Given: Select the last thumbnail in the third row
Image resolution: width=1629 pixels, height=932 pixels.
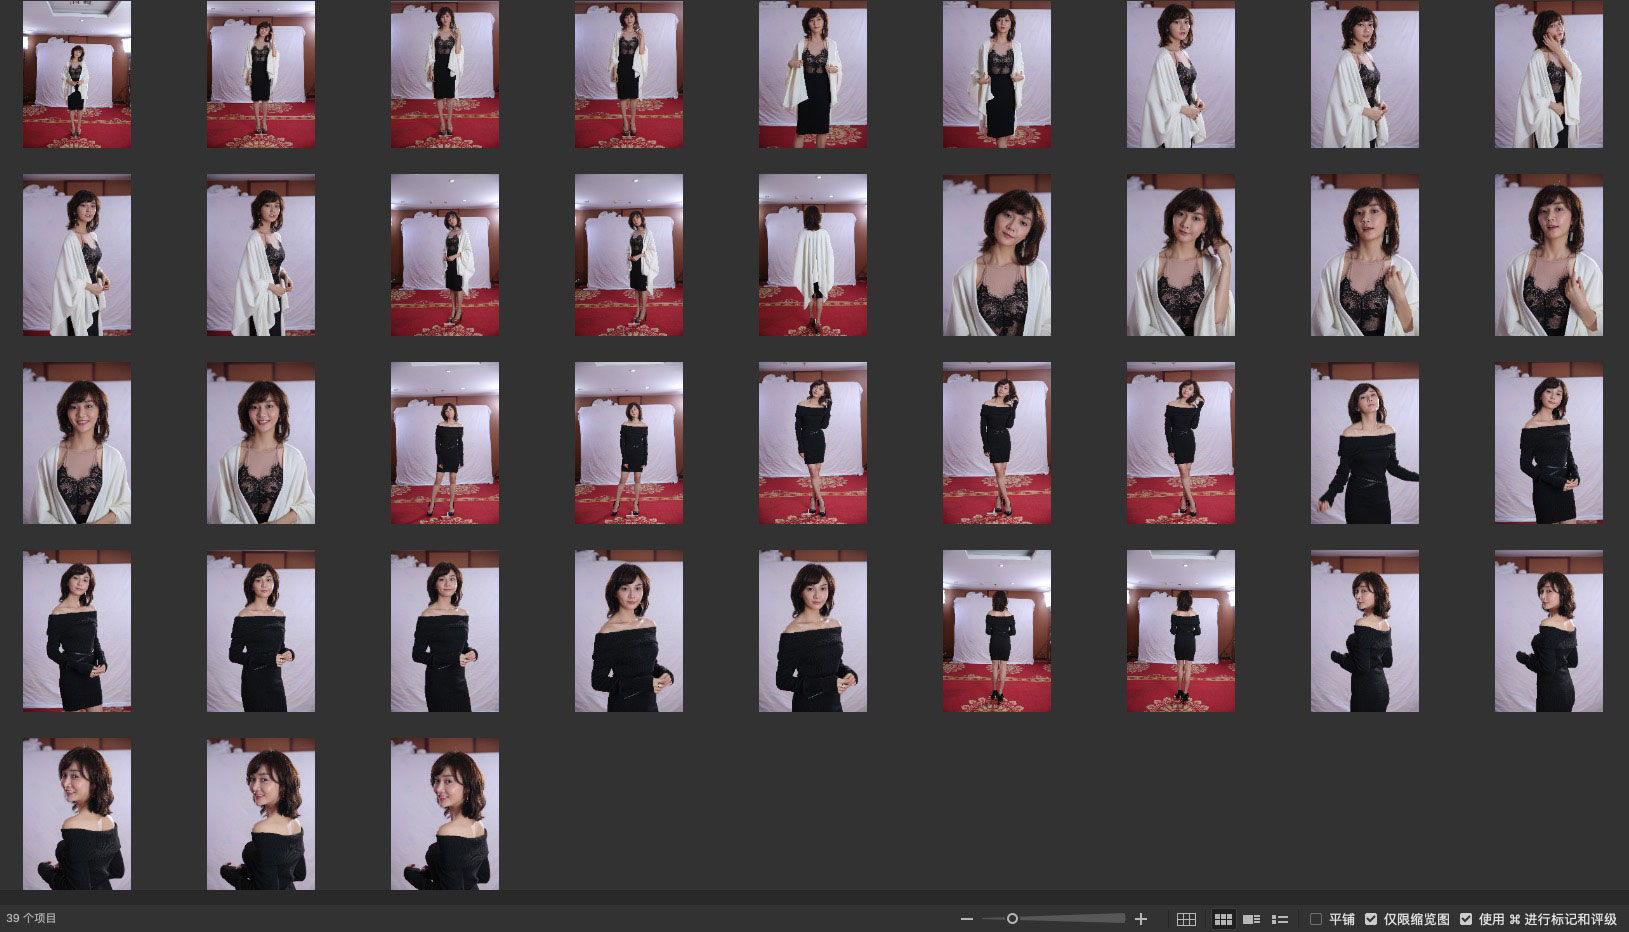Looking at the screenshot, I should pyautogui.click(x=1549, y=443).
